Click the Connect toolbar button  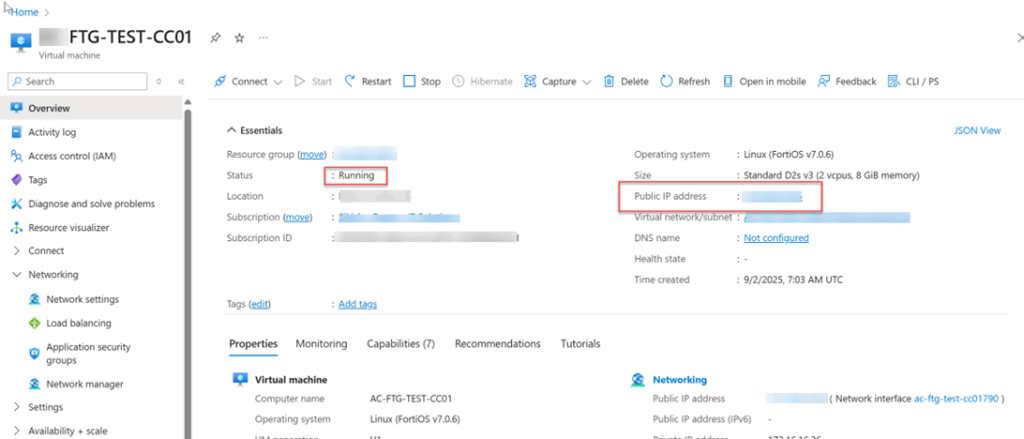241,82
